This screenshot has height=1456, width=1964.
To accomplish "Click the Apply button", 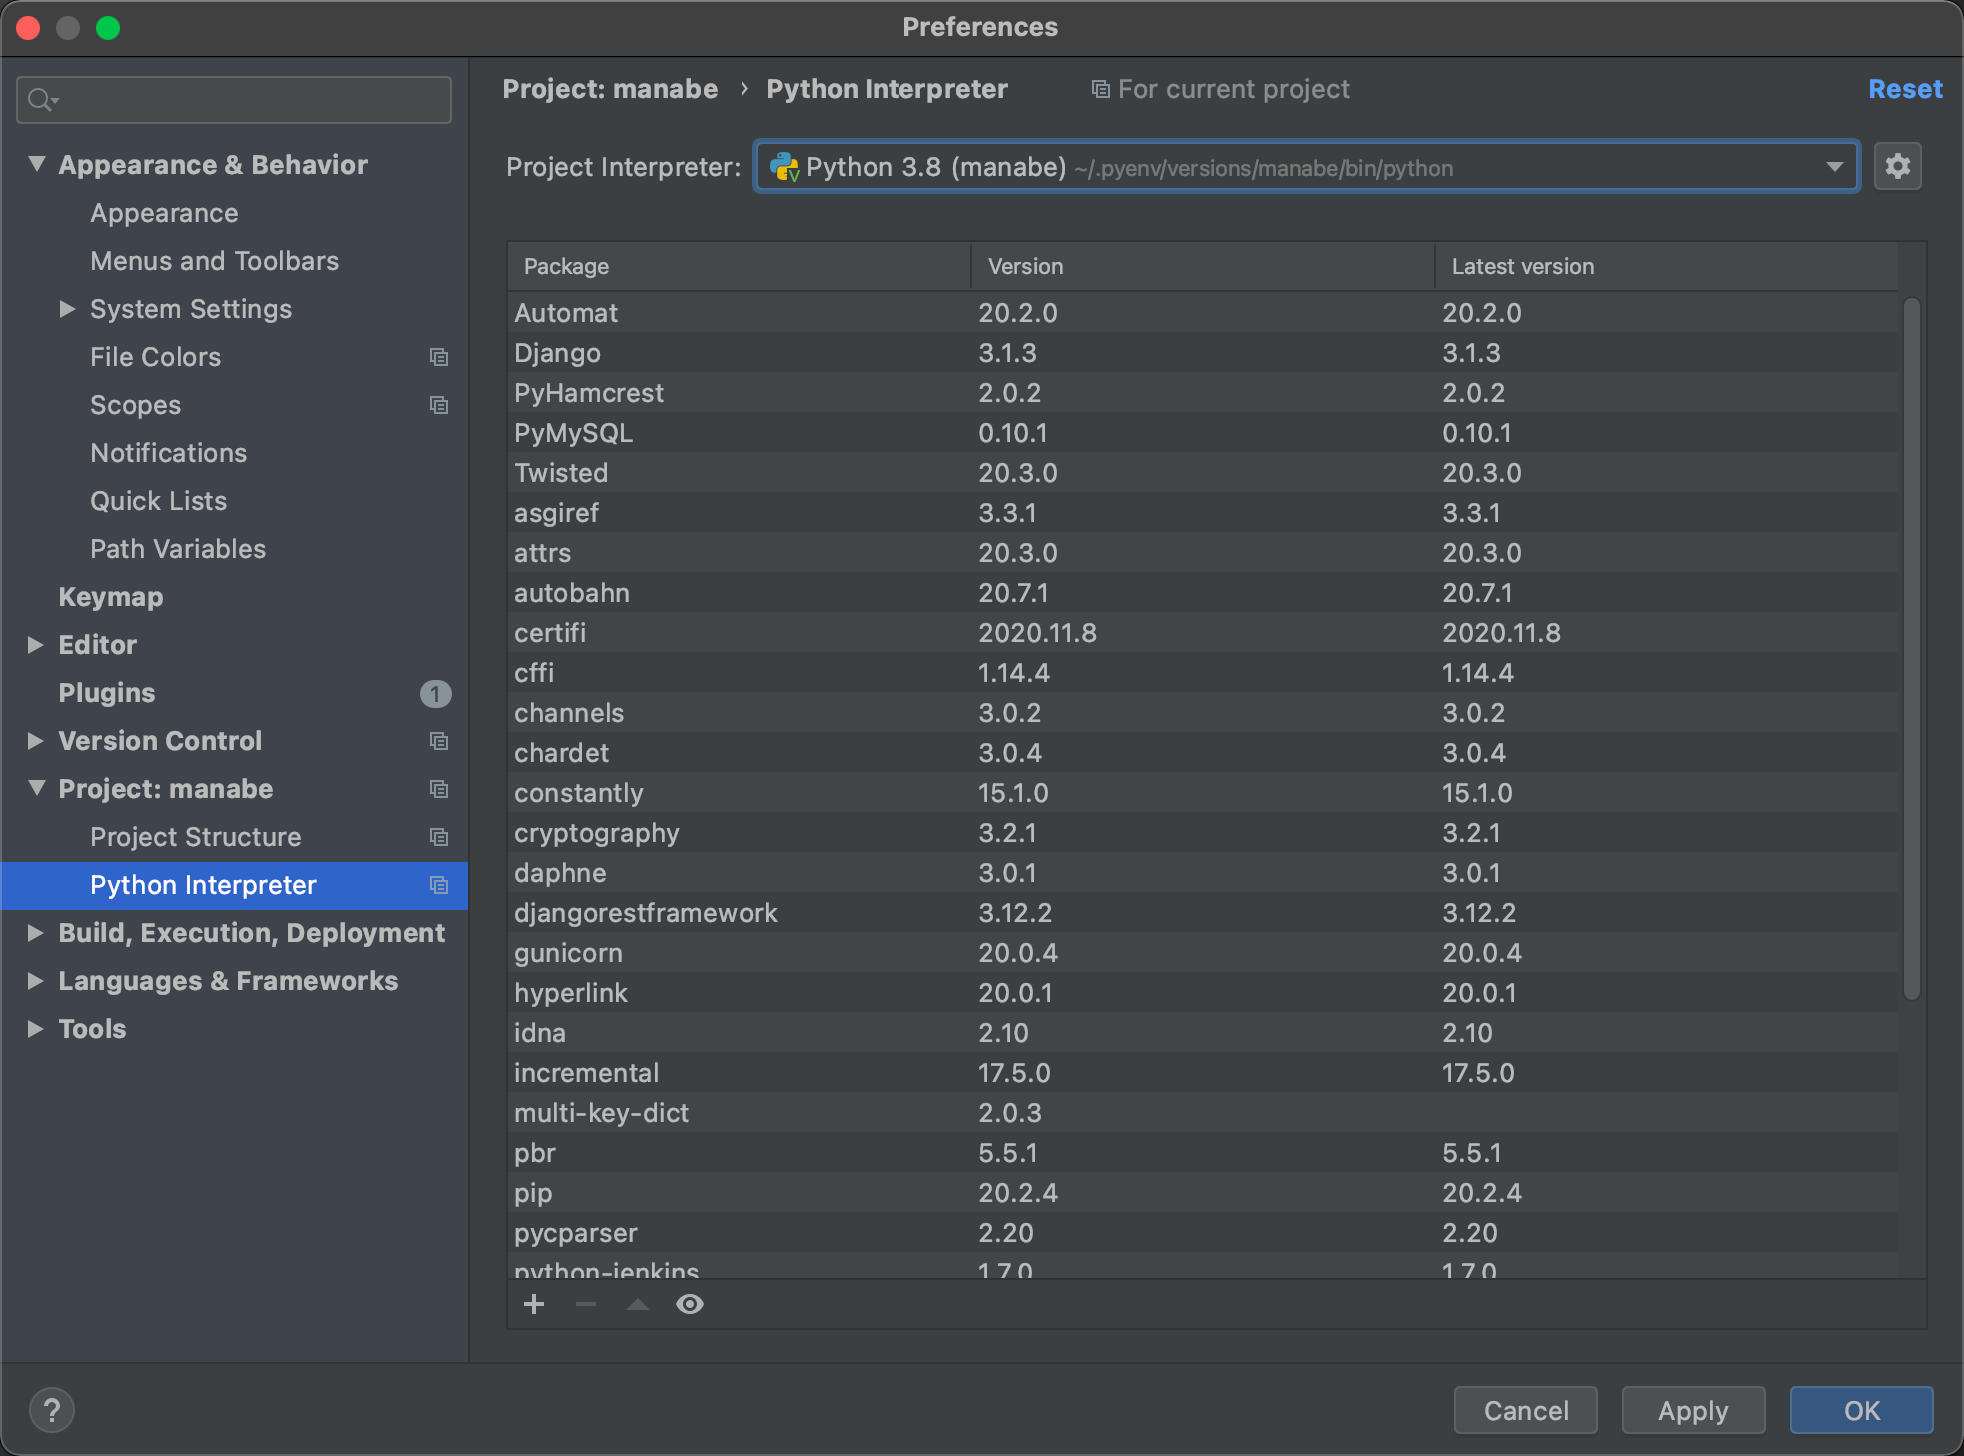I will tap(1693, 1410).
